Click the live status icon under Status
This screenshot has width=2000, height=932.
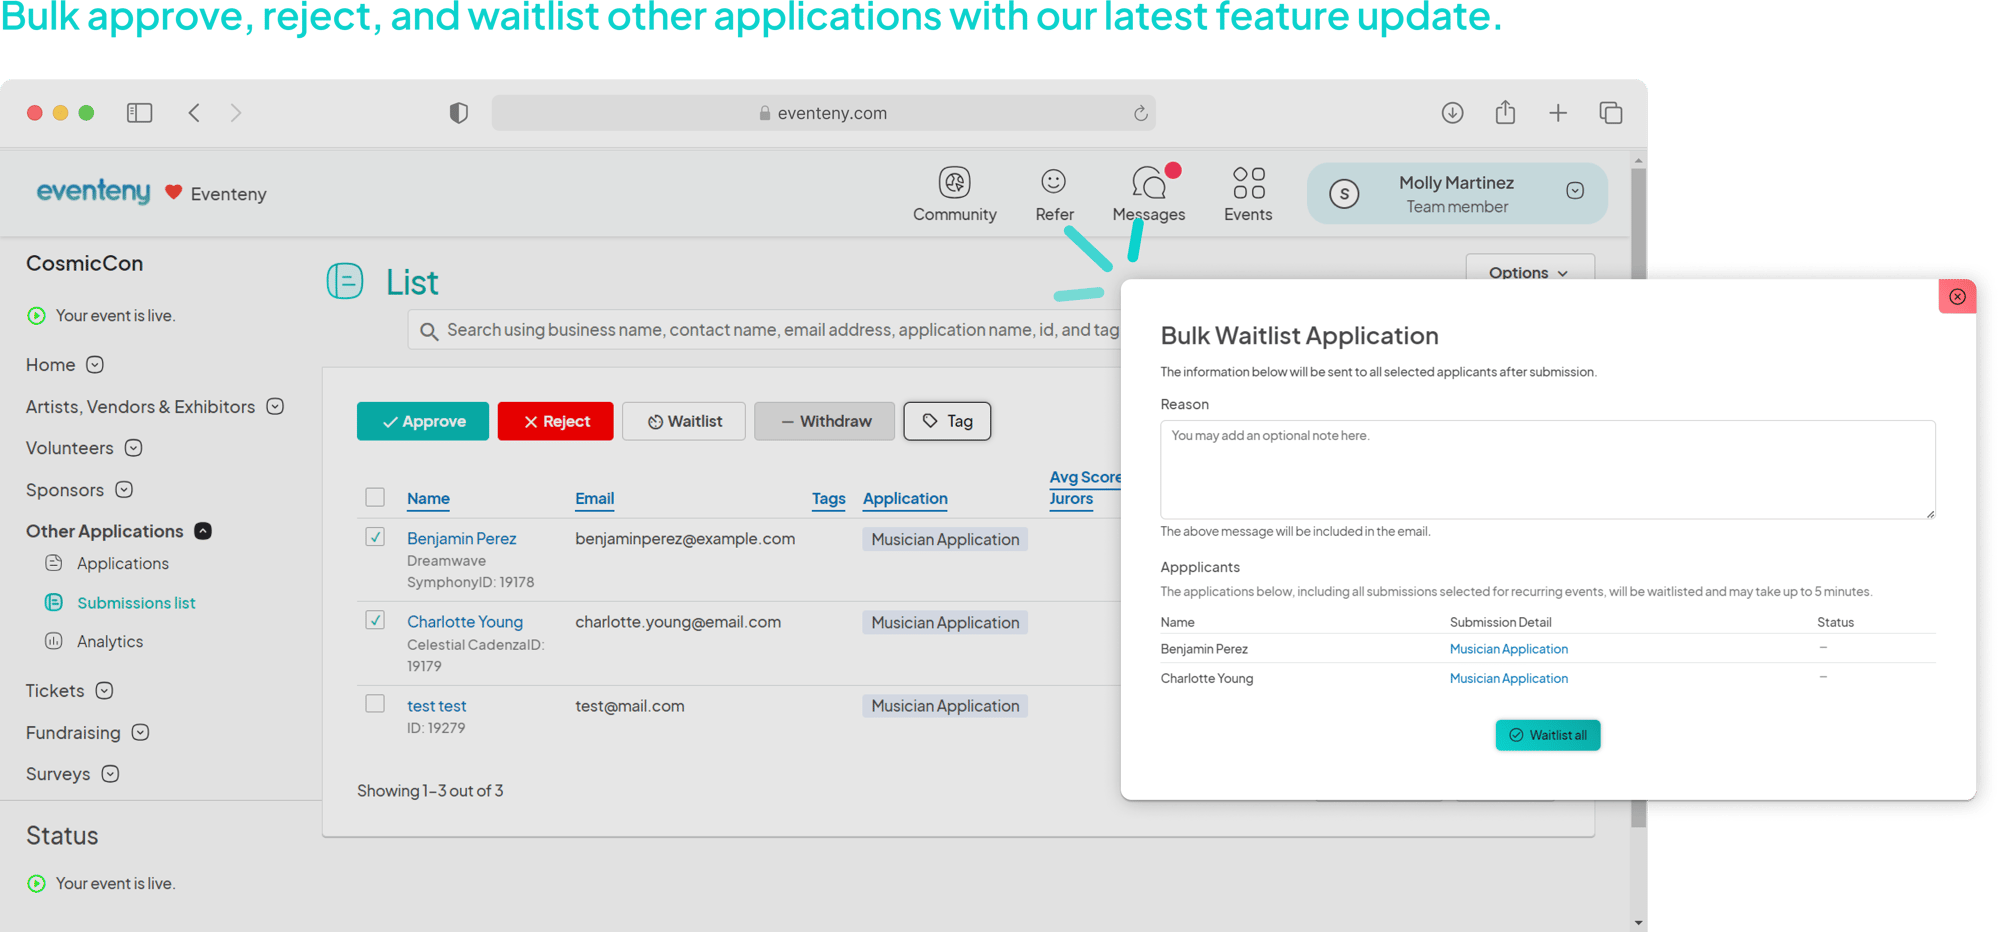[x=37, y=884]
